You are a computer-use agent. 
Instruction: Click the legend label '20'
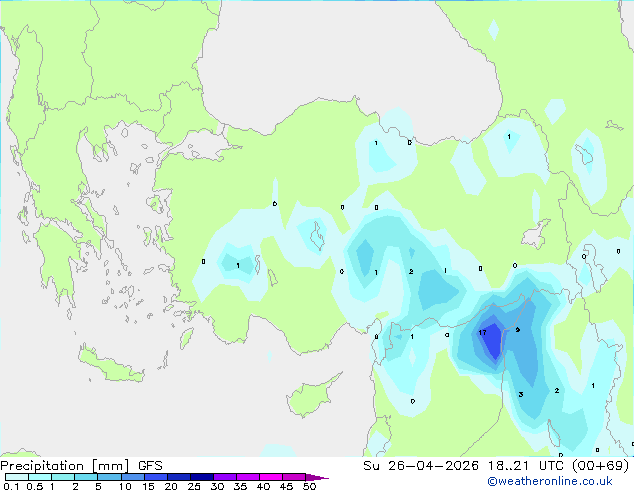coord(171,486)
